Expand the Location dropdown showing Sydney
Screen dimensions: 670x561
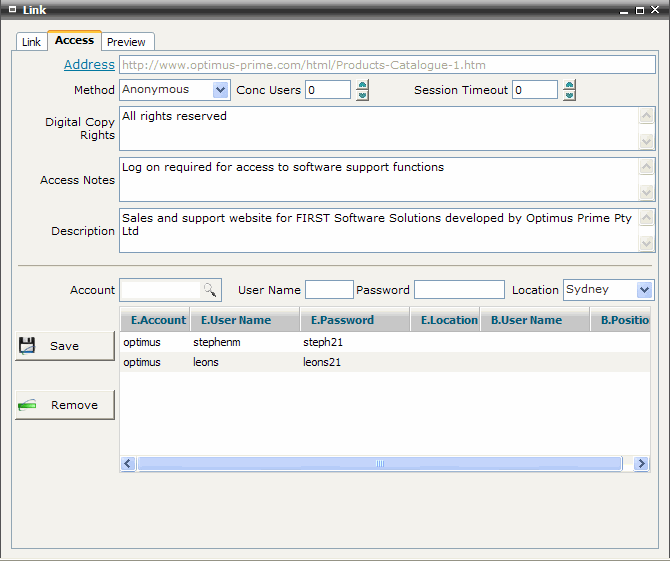click(x=644, y=290)
